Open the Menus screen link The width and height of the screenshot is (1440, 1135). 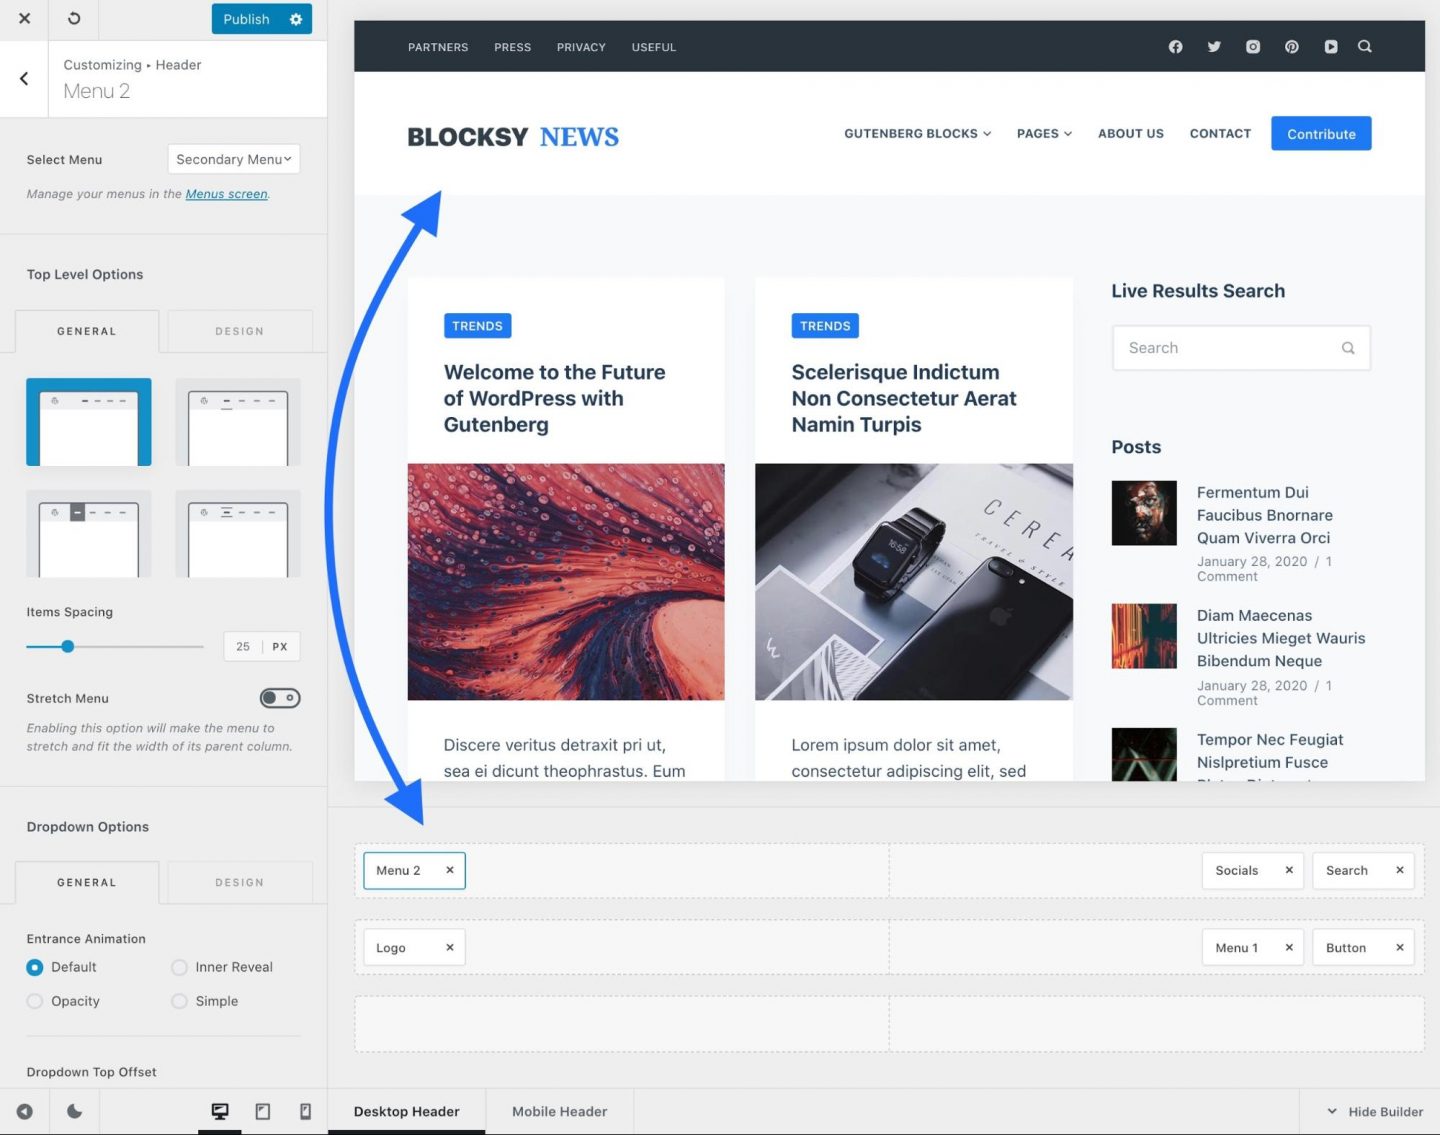[226, 194]
